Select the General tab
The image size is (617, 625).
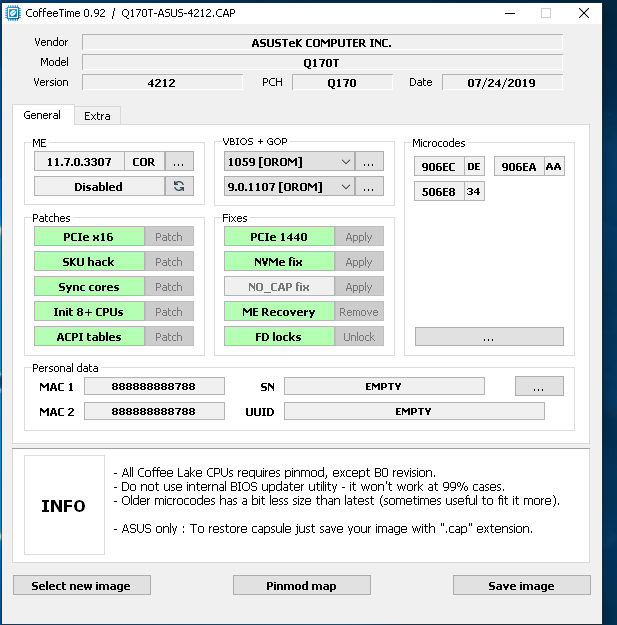(42, 115)
